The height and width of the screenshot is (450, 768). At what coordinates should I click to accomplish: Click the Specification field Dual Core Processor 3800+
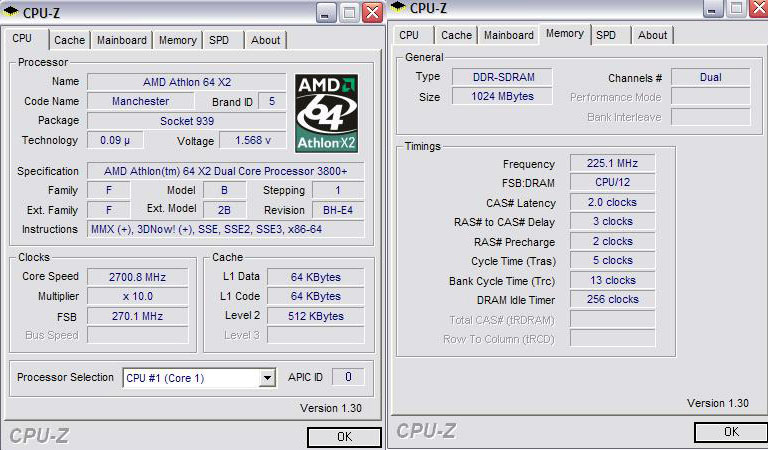[225, 171]
